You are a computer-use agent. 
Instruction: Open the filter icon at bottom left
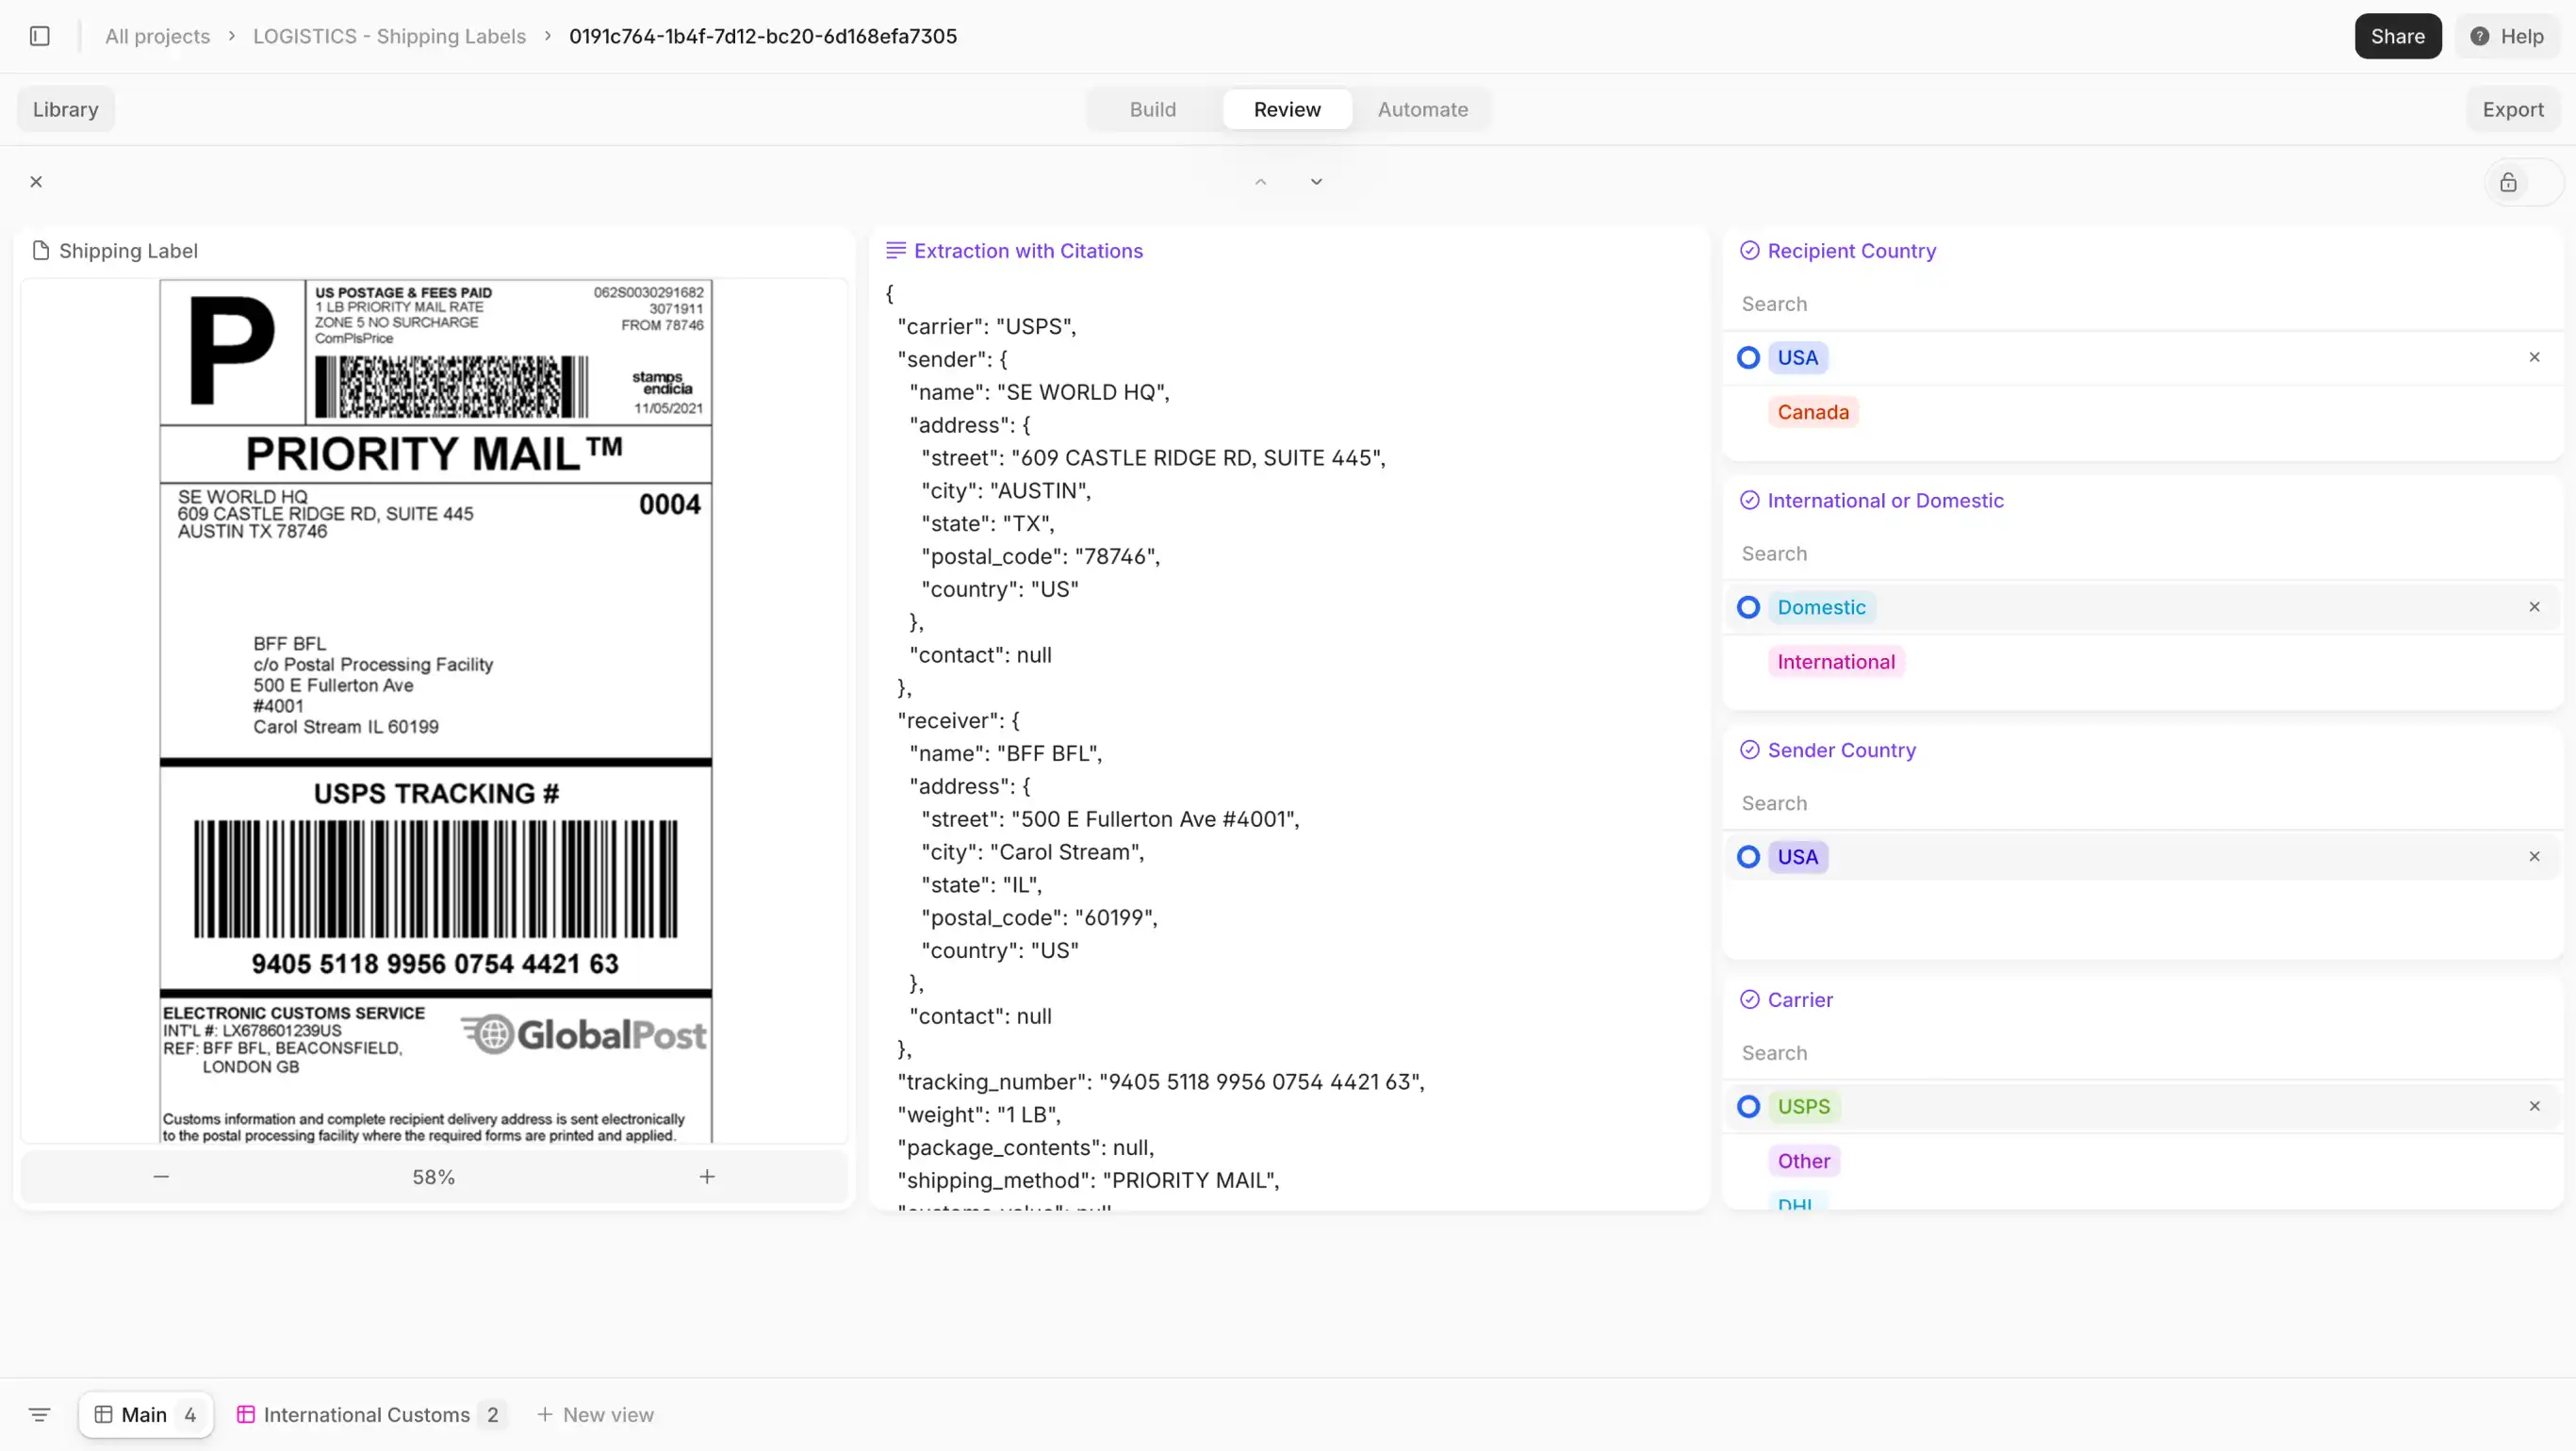point(39,1415)
